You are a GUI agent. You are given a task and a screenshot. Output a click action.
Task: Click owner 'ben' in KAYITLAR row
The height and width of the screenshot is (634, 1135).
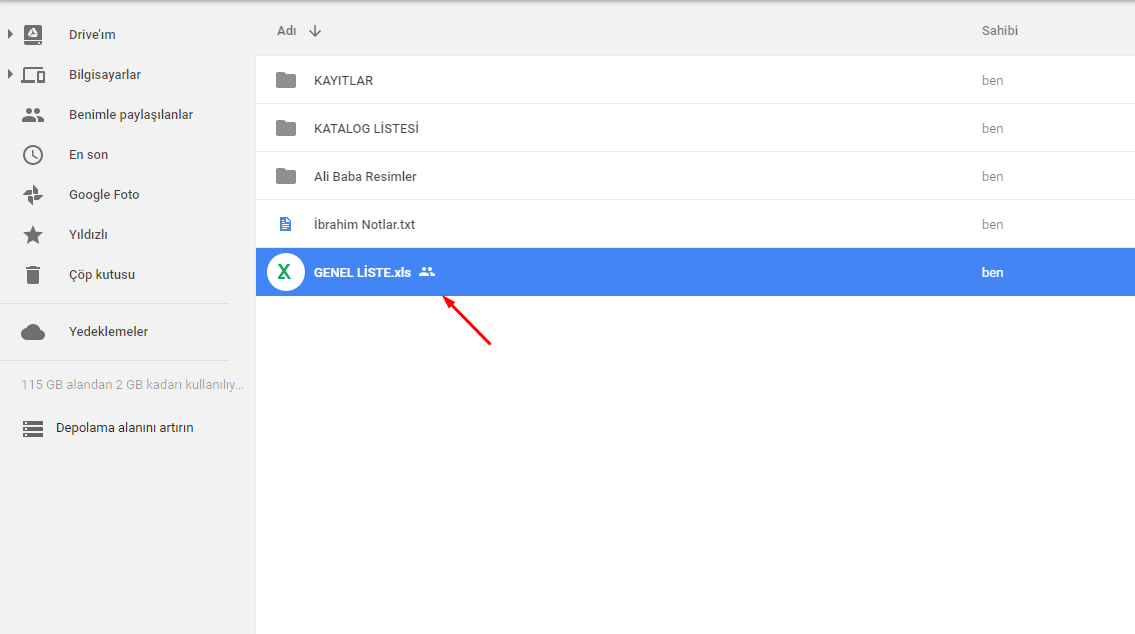[992, 80]
